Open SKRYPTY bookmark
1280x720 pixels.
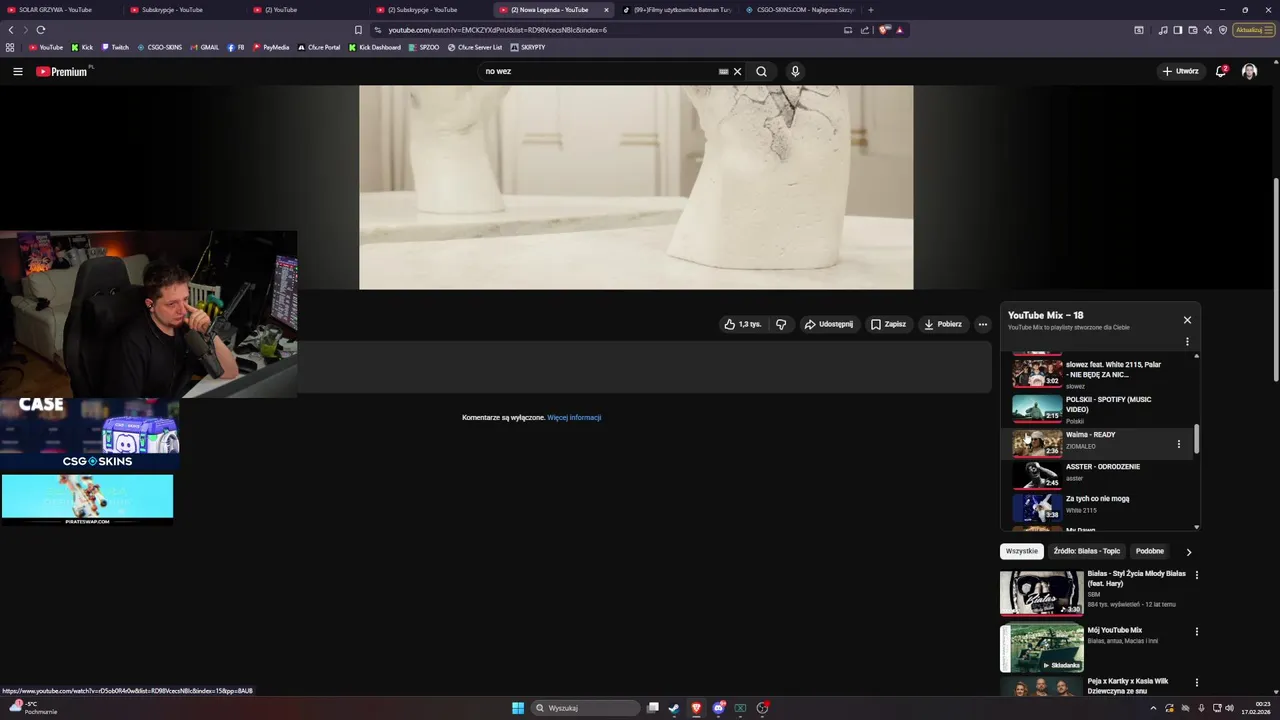point(528,47)
